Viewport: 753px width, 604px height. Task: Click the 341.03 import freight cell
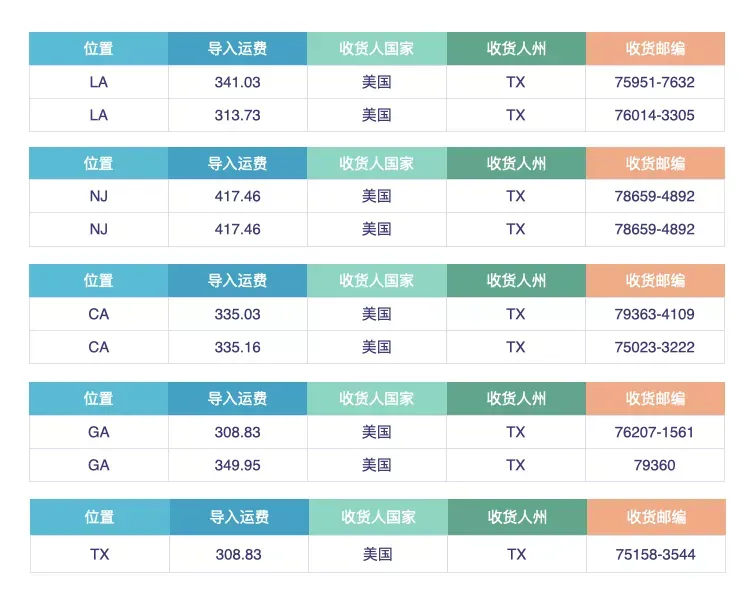(x=238, y=82)
